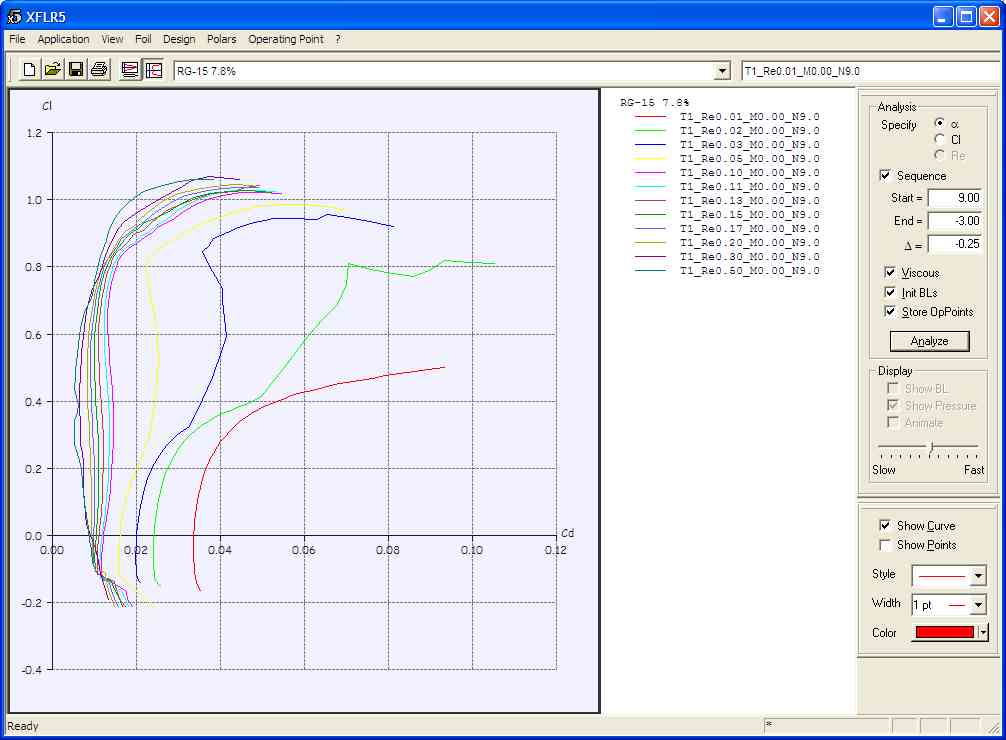
Task: Open the Design menu
Action: [179, 39]
